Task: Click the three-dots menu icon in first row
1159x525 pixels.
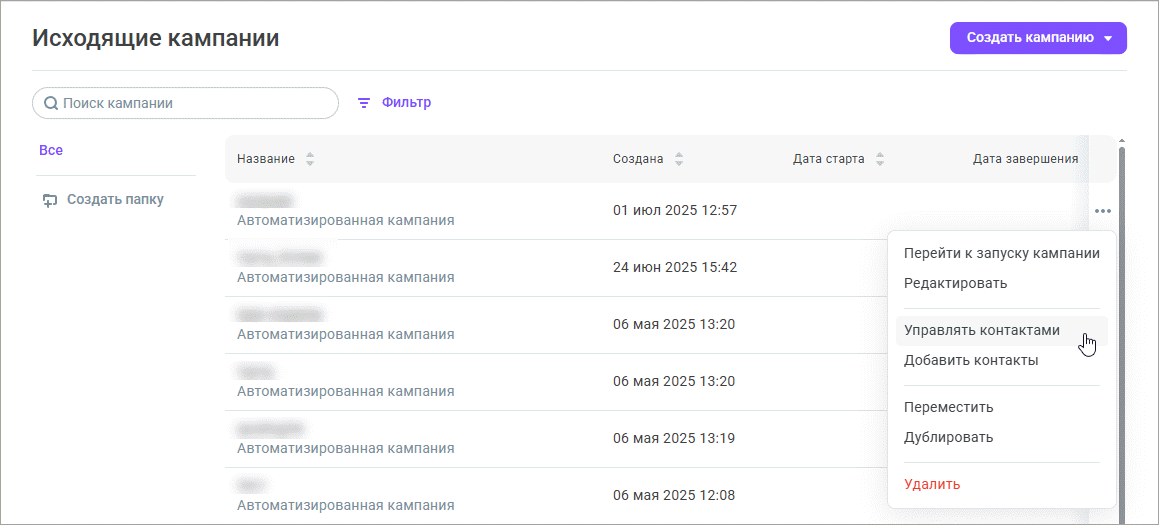Action: 1102,211
